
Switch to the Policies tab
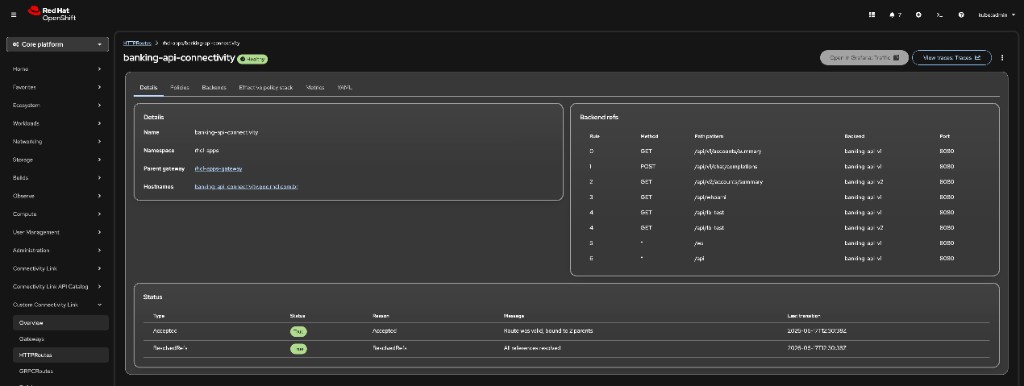pyautogui.click(x=180, y=88)
